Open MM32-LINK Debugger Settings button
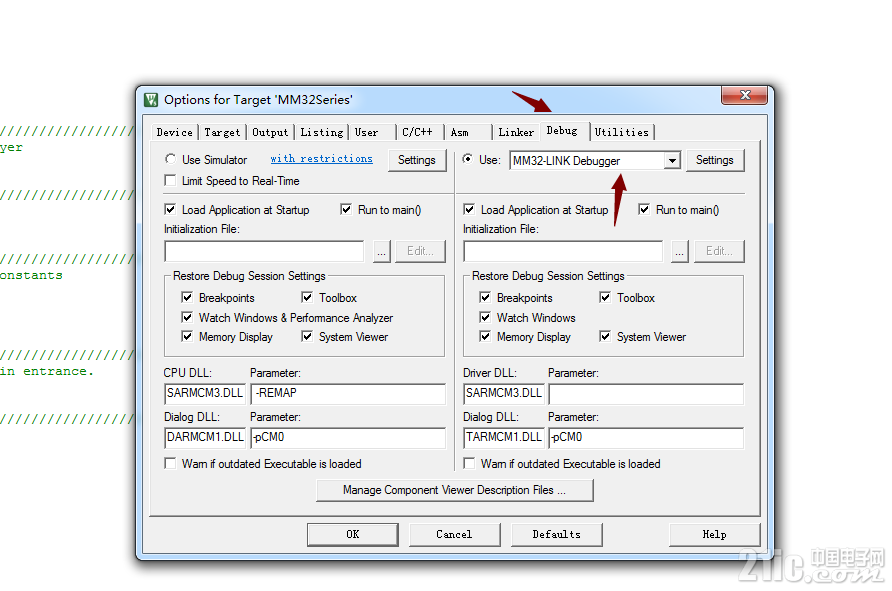This screenshot has height=591, width=892. [x=715, y=160]
